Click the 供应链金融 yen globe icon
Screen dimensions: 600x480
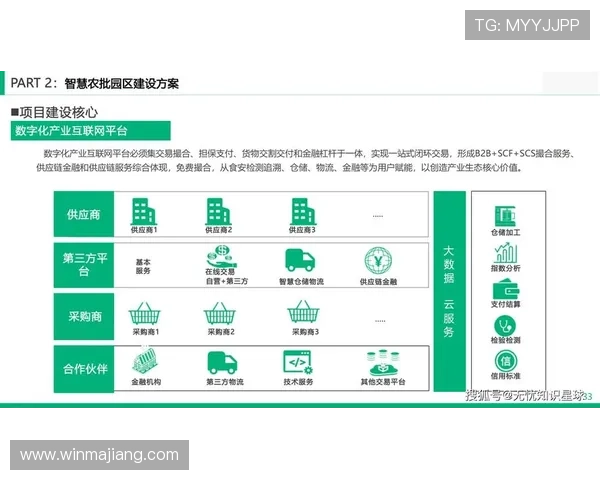pos(378,261)
